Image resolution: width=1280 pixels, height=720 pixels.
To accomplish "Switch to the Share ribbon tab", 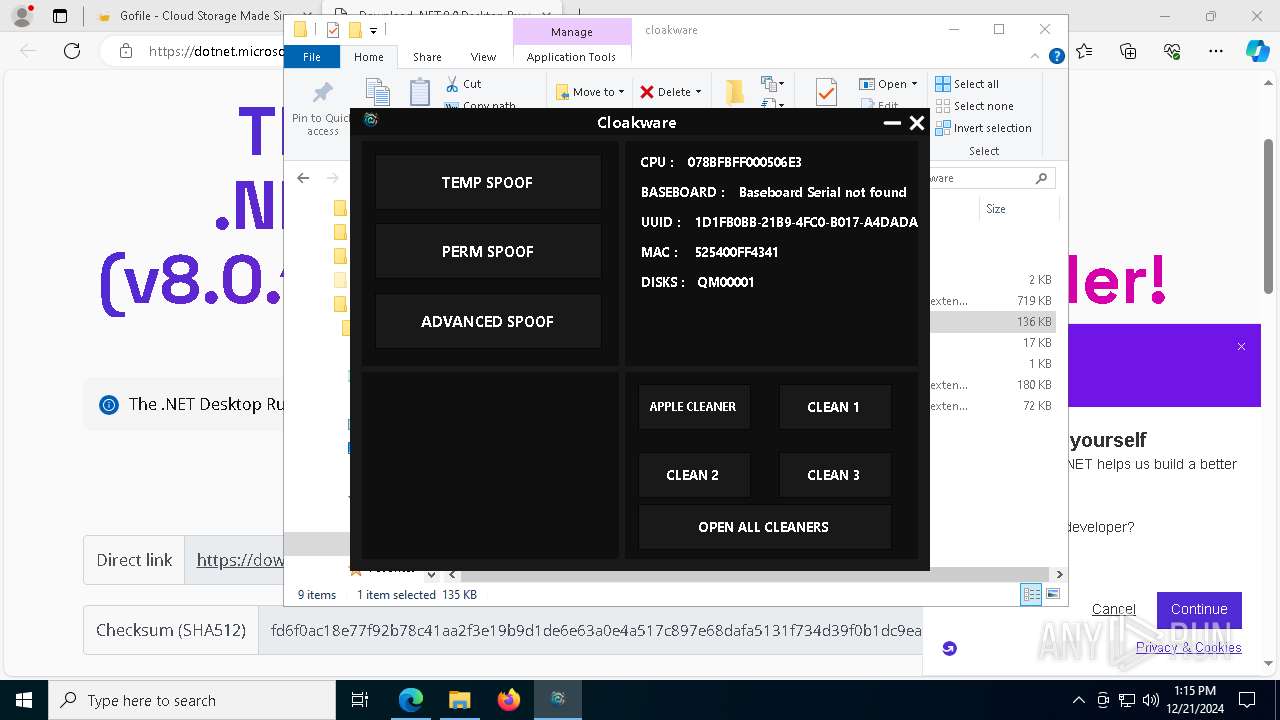I will click(x=427, y=57).
